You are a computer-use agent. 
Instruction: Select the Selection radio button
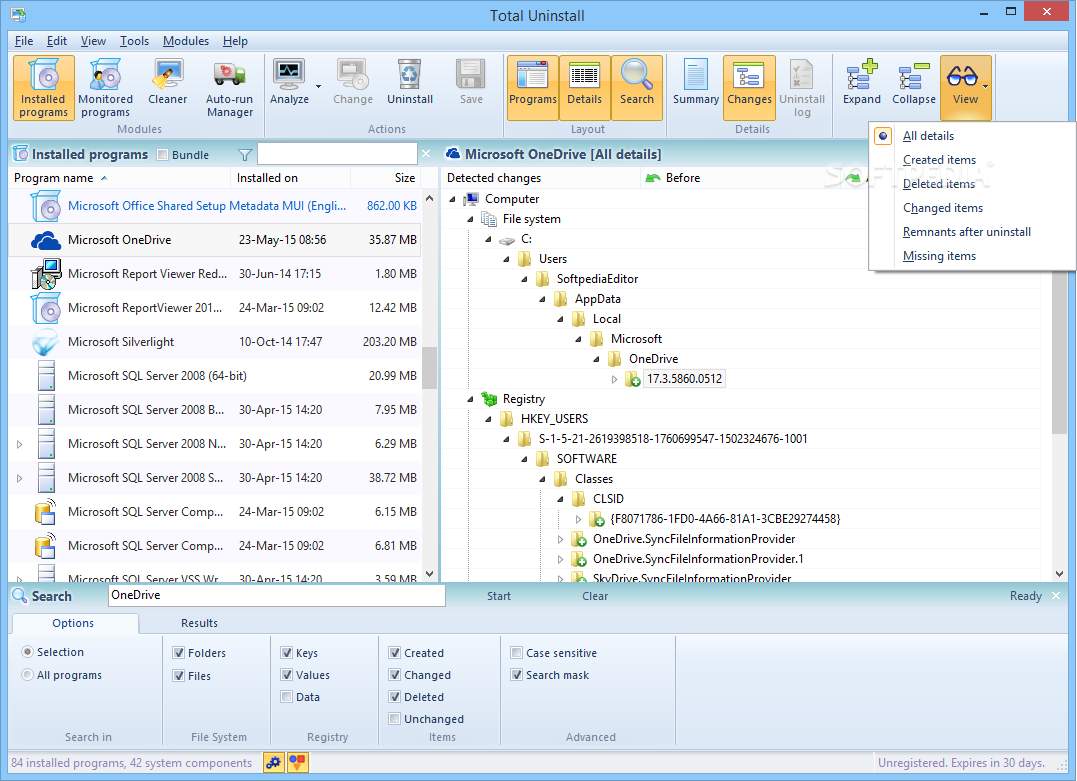point(27,652)
